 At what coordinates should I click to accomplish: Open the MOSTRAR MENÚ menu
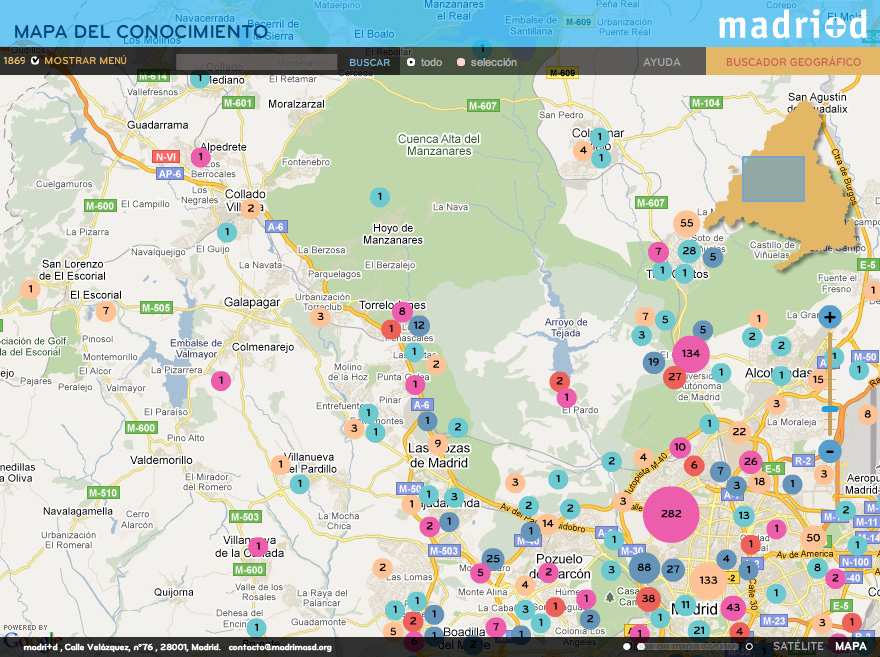coord(85,61)
